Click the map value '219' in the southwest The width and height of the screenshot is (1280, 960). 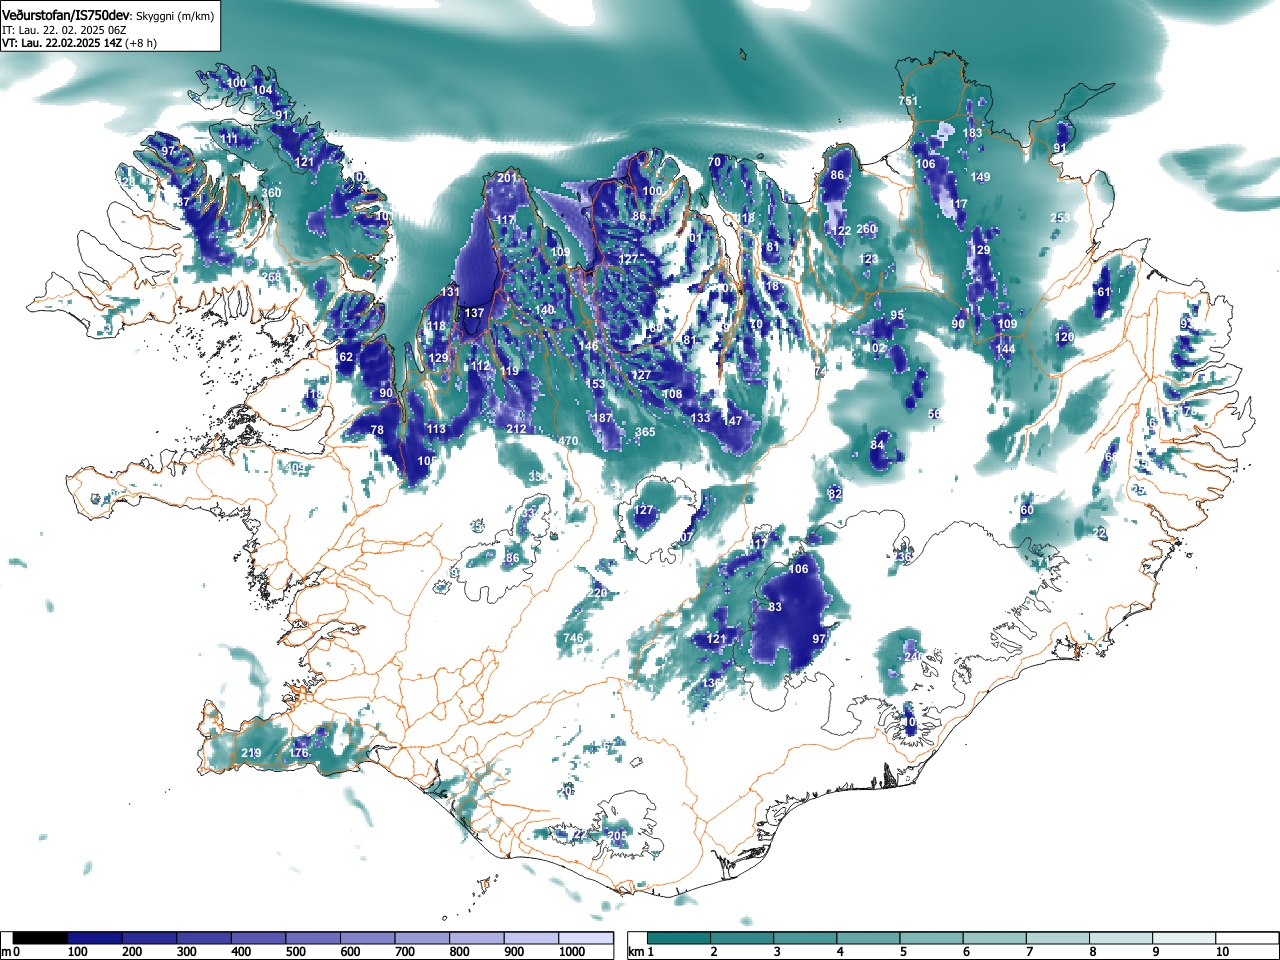tap(251, 754)
